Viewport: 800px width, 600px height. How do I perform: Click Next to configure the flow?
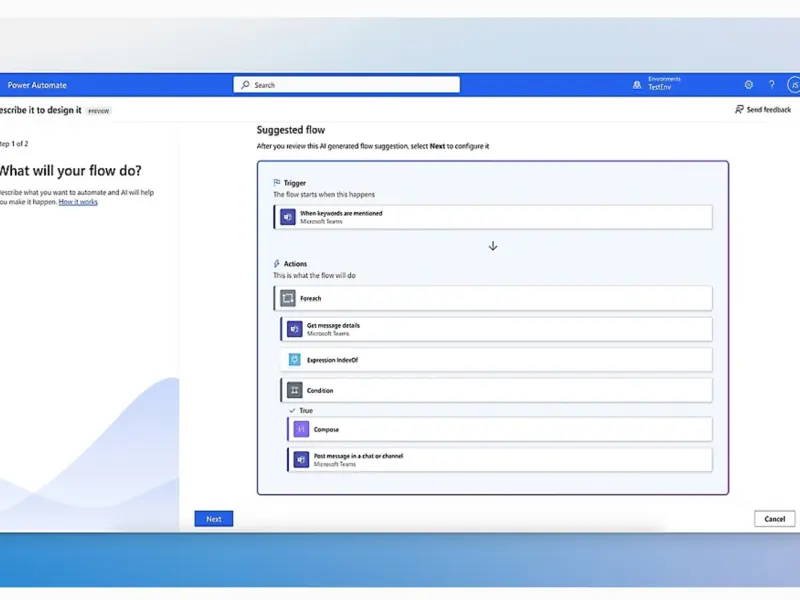pos(214,519)
